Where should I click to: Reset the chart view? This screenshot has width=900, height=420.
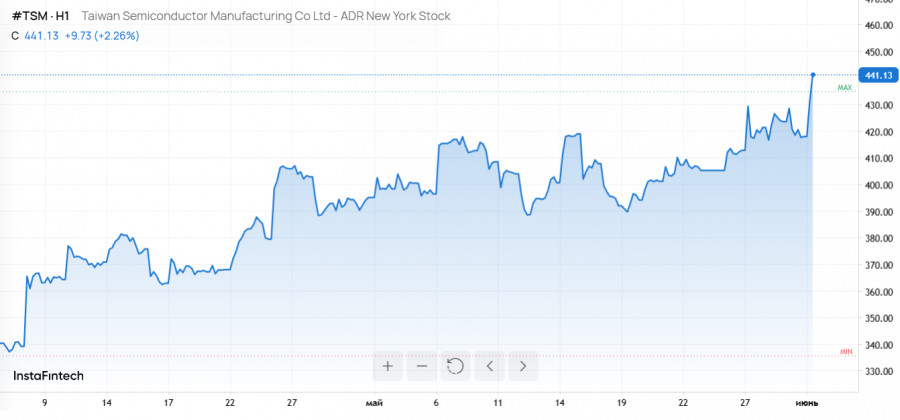455,366
